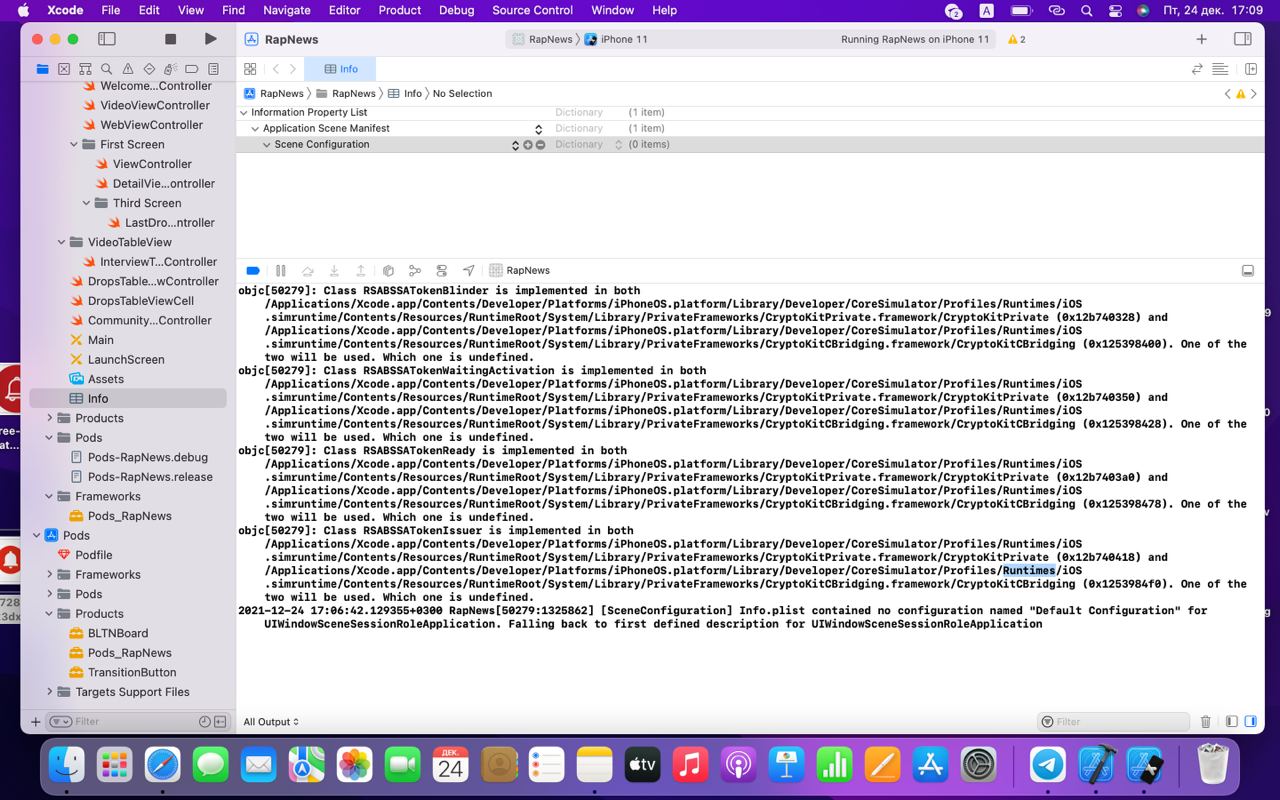This screenshot has width=1280, height=800.
Task: Open the Report navigator
Action: [x=213, y=69]
